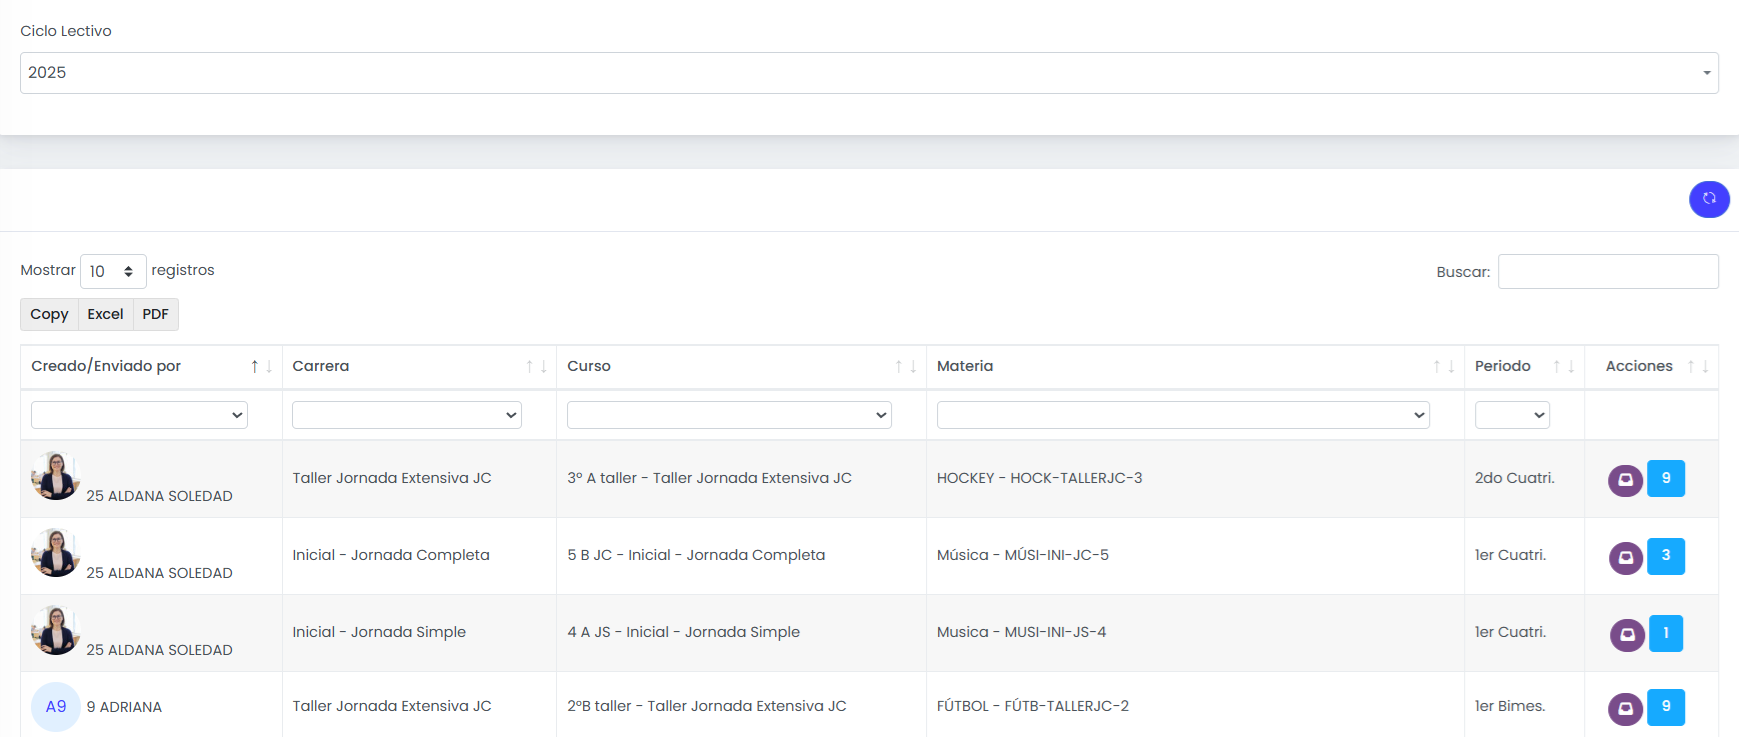Open purple inbox icon for FÚTBOL row
The image size is (1739, 737).
click(x=1625, y=708)
